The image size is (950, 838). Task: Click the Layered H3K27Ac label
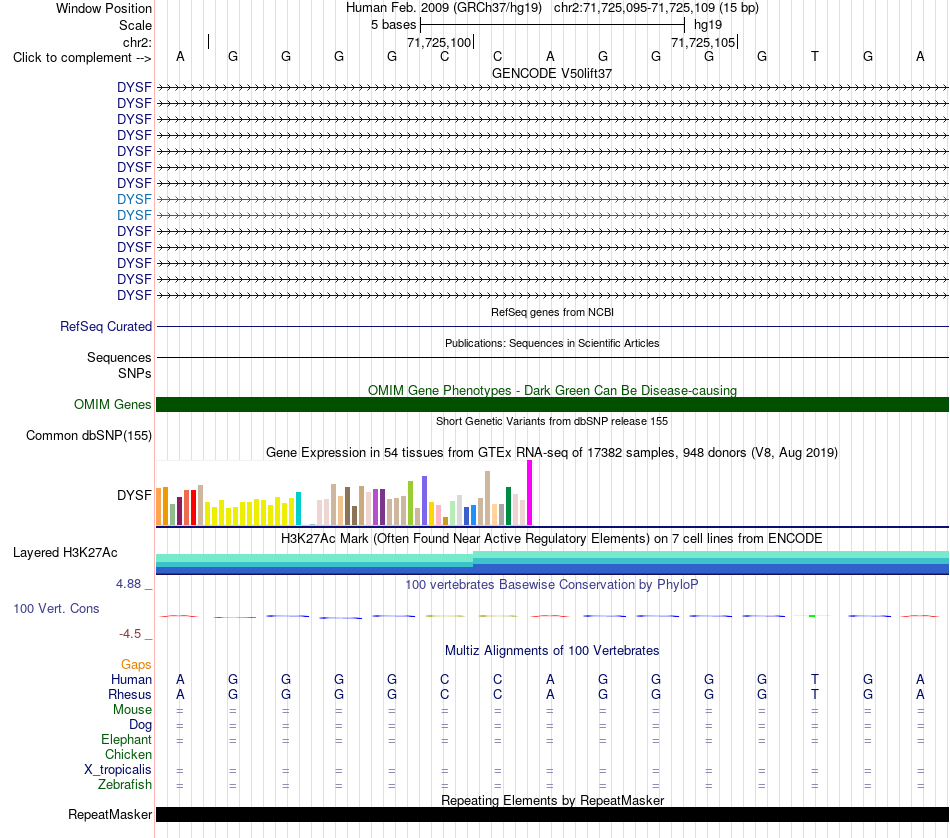65,553
